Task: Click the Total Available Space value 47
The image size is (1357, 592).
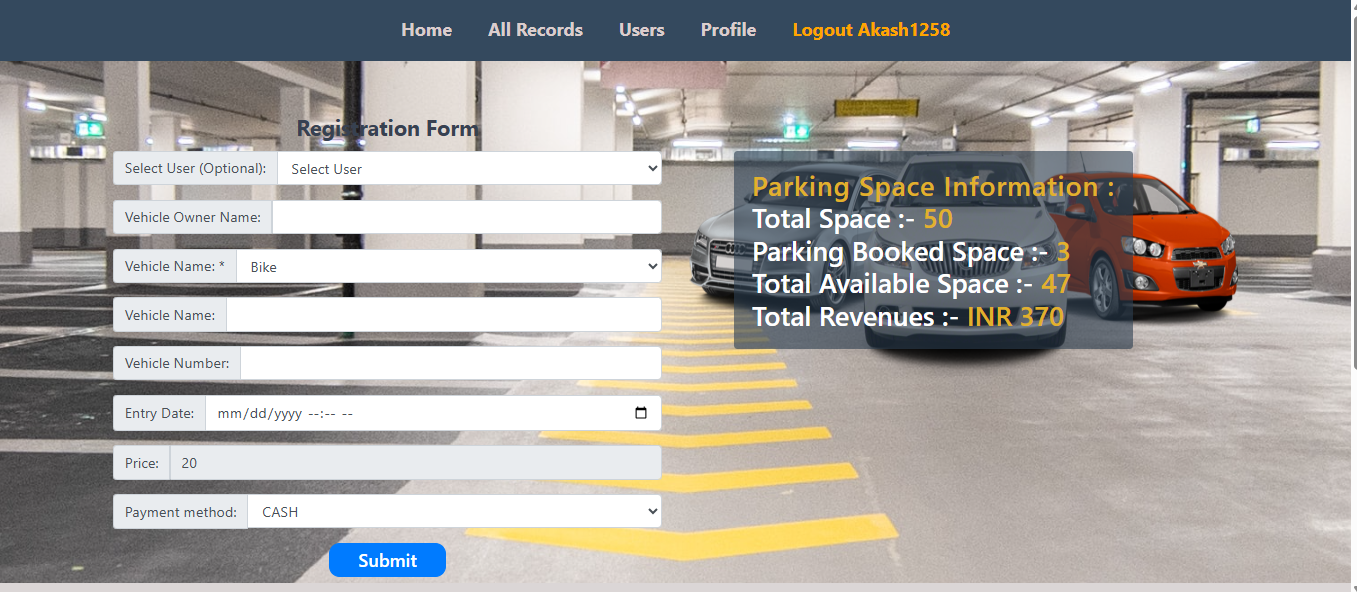Action: pyautogui.click(x=1055, y=285)
